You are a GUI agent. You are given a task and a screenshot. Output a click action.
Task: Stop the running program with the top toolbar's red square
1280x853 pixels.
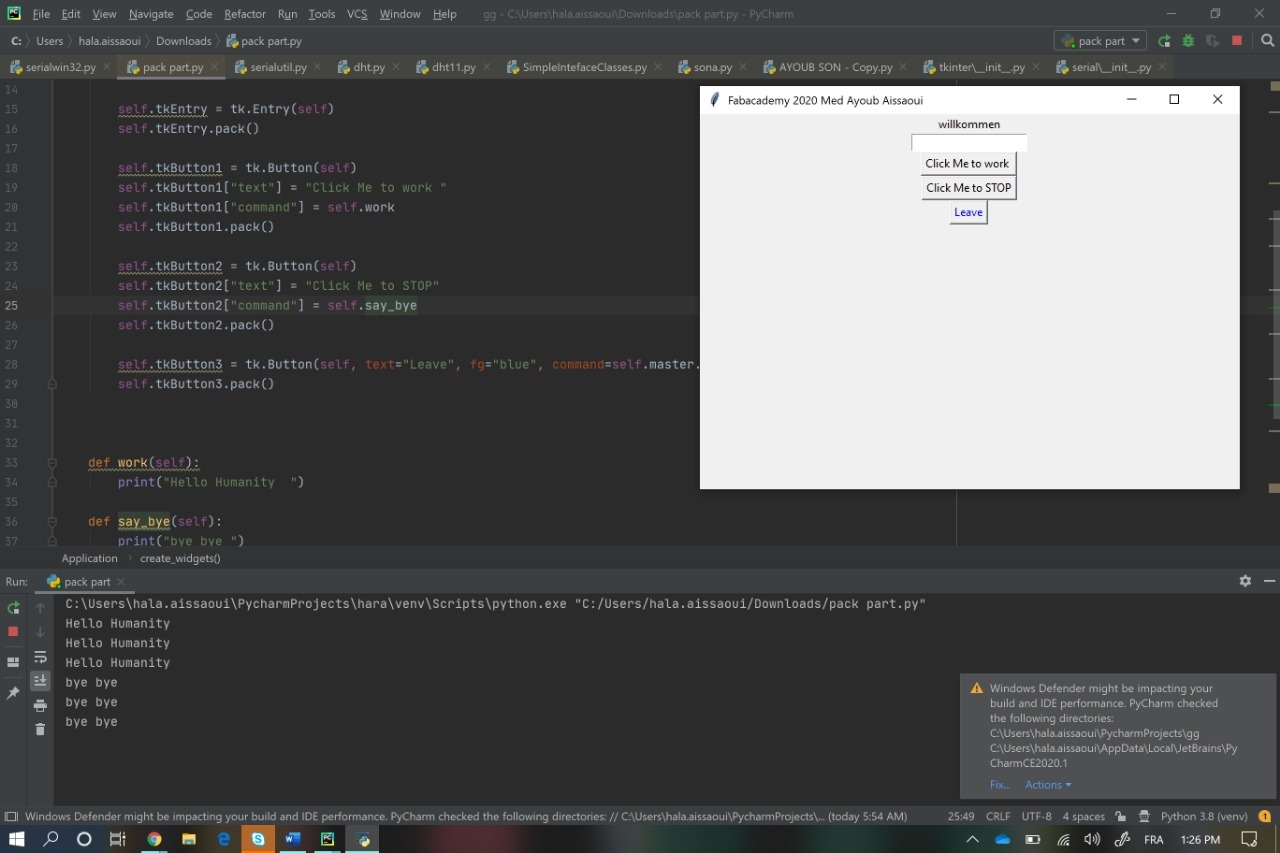click(x=1237, y=41)
